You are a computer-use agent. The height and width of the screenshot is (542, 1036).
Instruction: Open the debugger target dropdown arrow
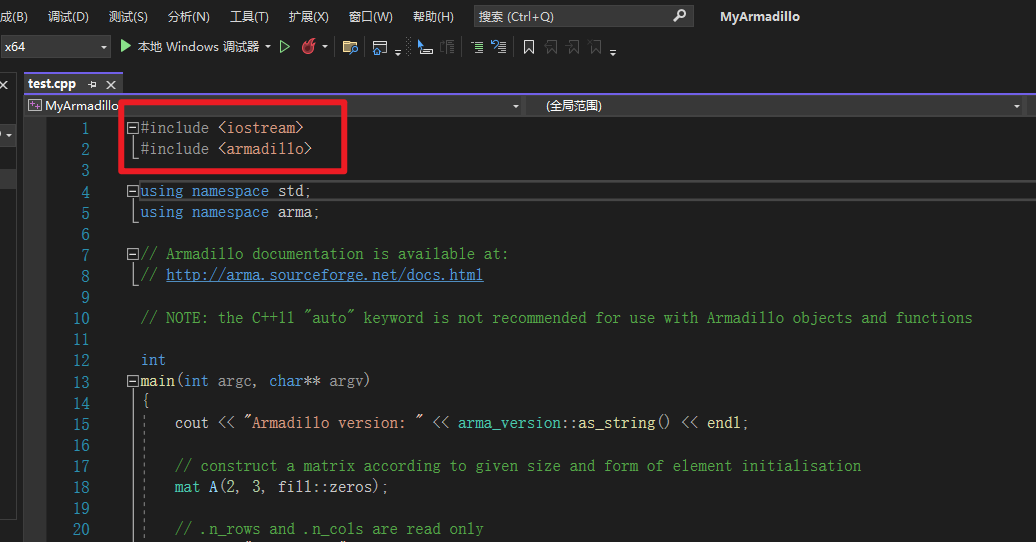268,47
